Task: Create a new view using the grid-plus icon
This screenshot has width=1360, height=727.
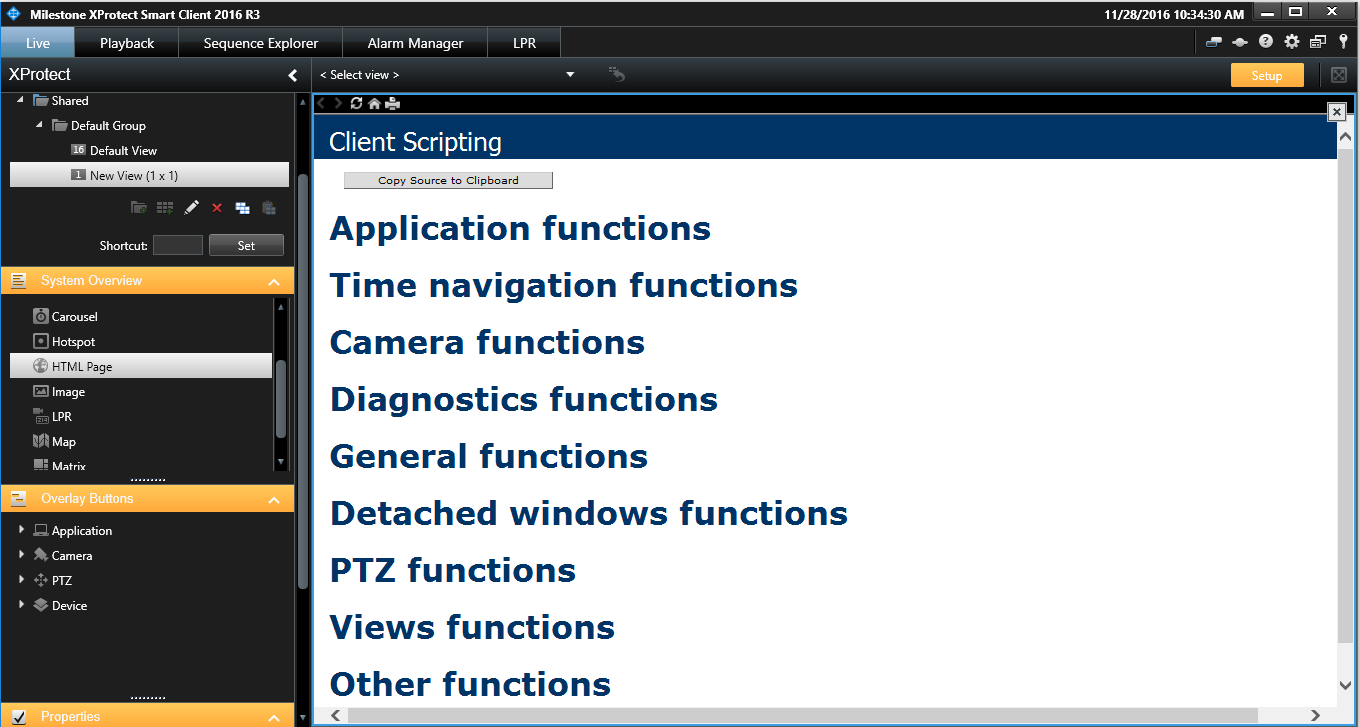Action: [165, 207]
